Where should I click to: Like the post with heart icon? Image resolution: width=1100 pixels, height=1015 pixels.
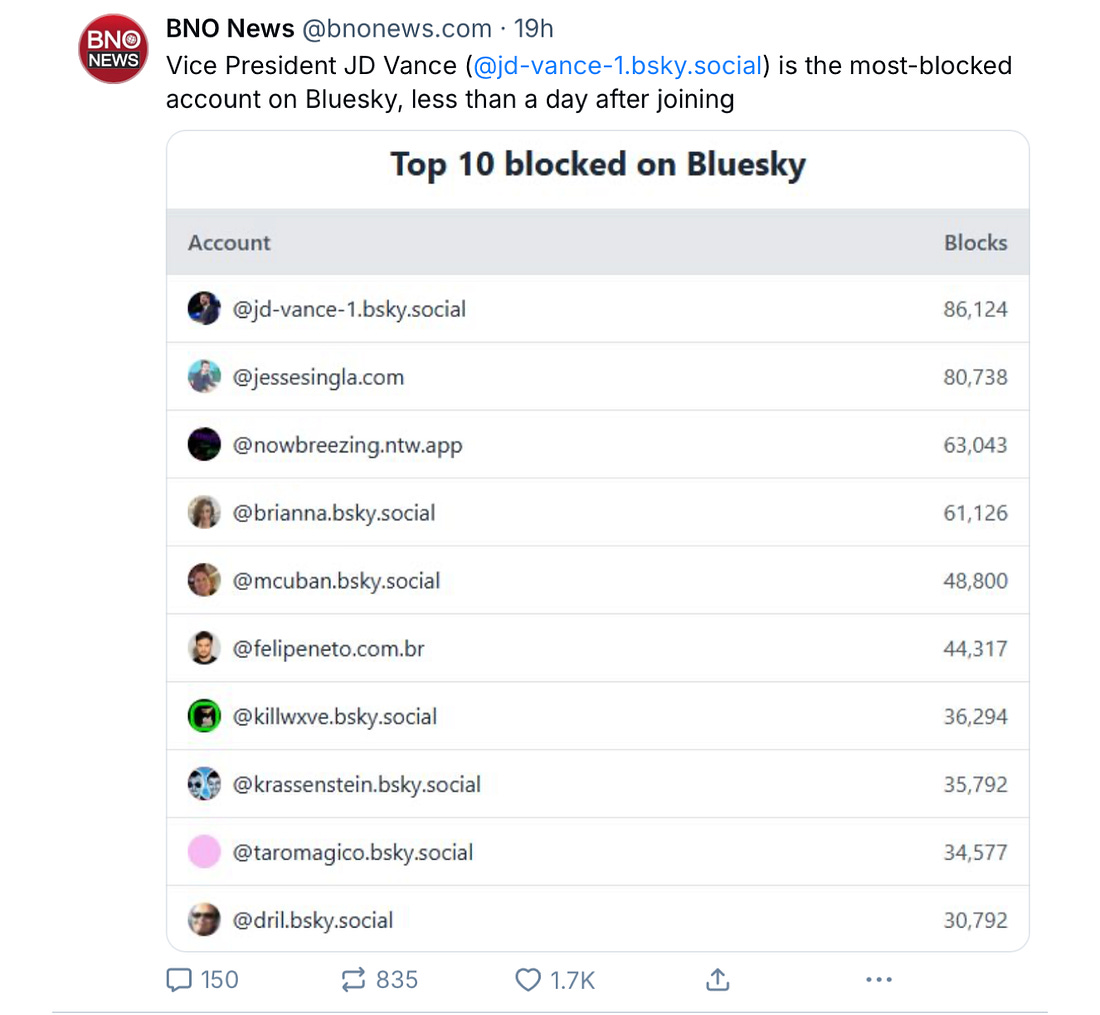tap(527, 980)
